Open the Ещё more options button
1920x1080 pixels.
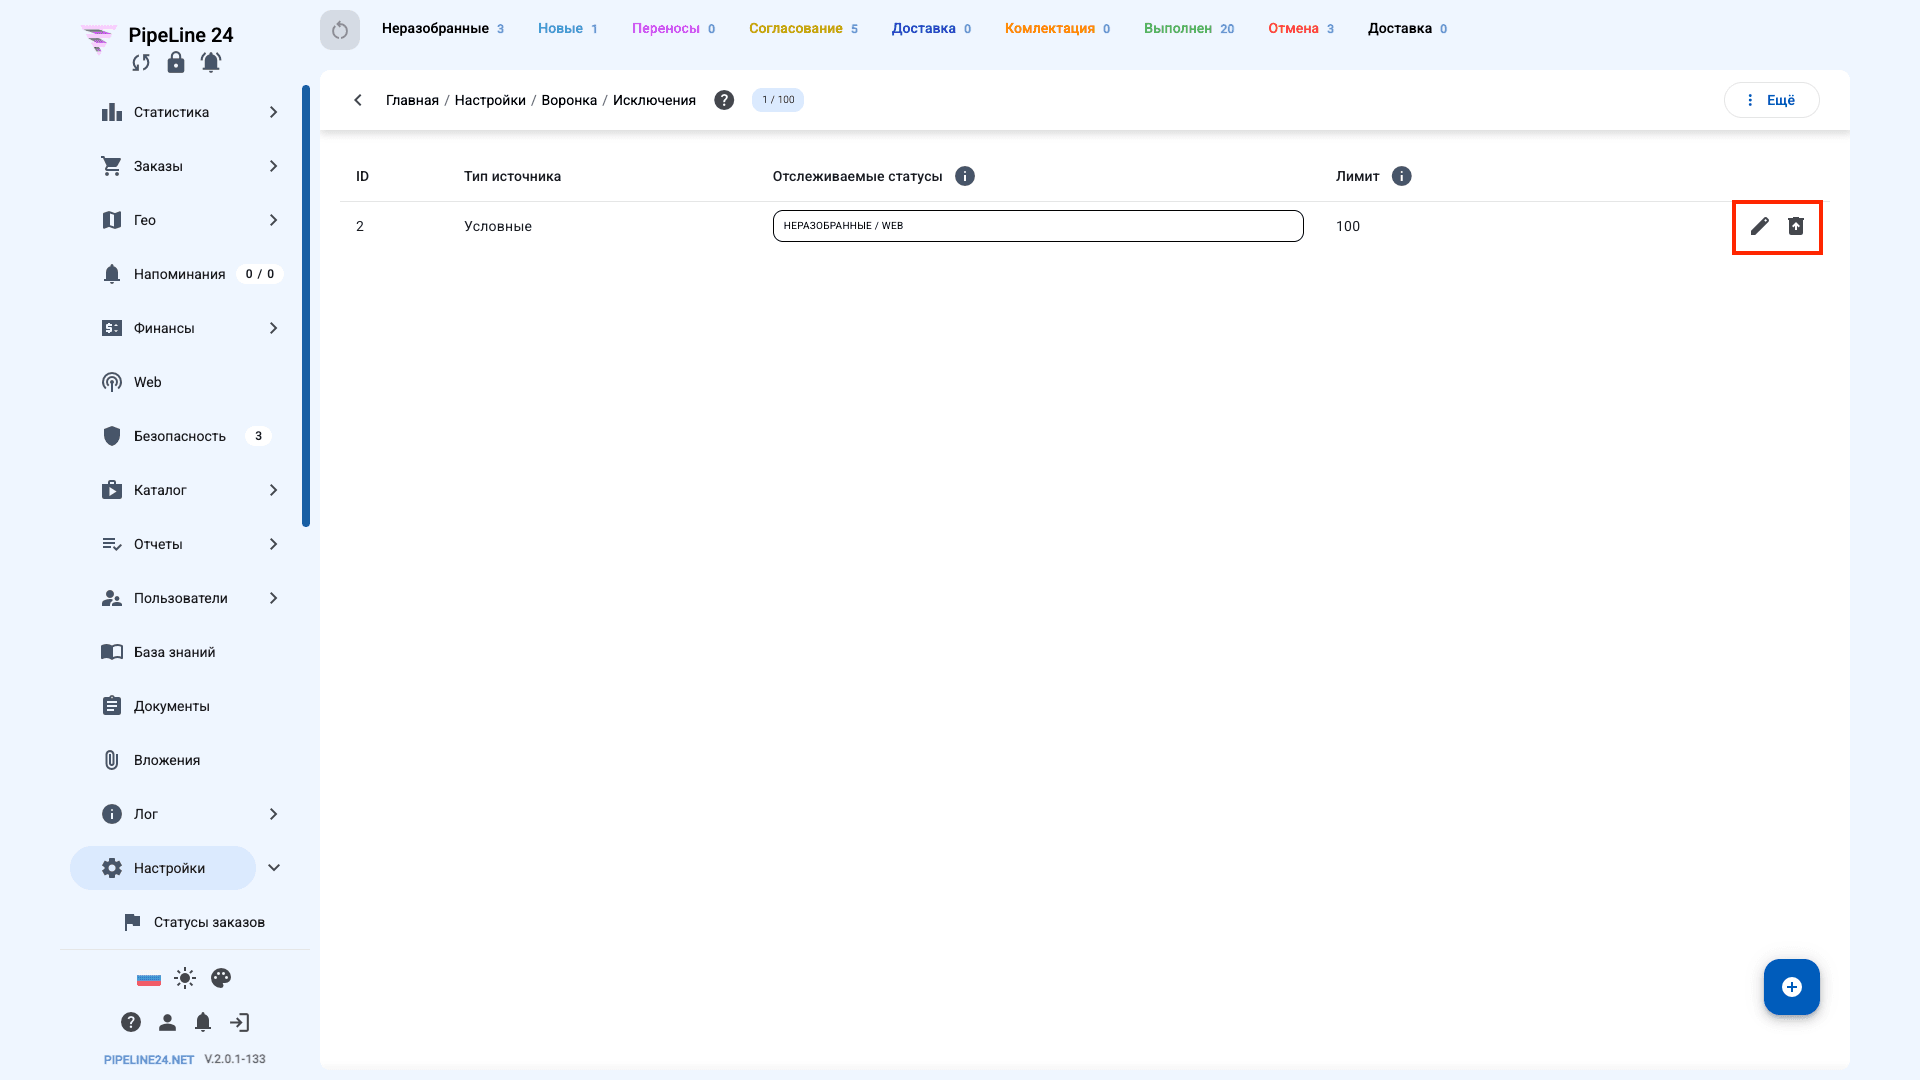(1771, 100)
